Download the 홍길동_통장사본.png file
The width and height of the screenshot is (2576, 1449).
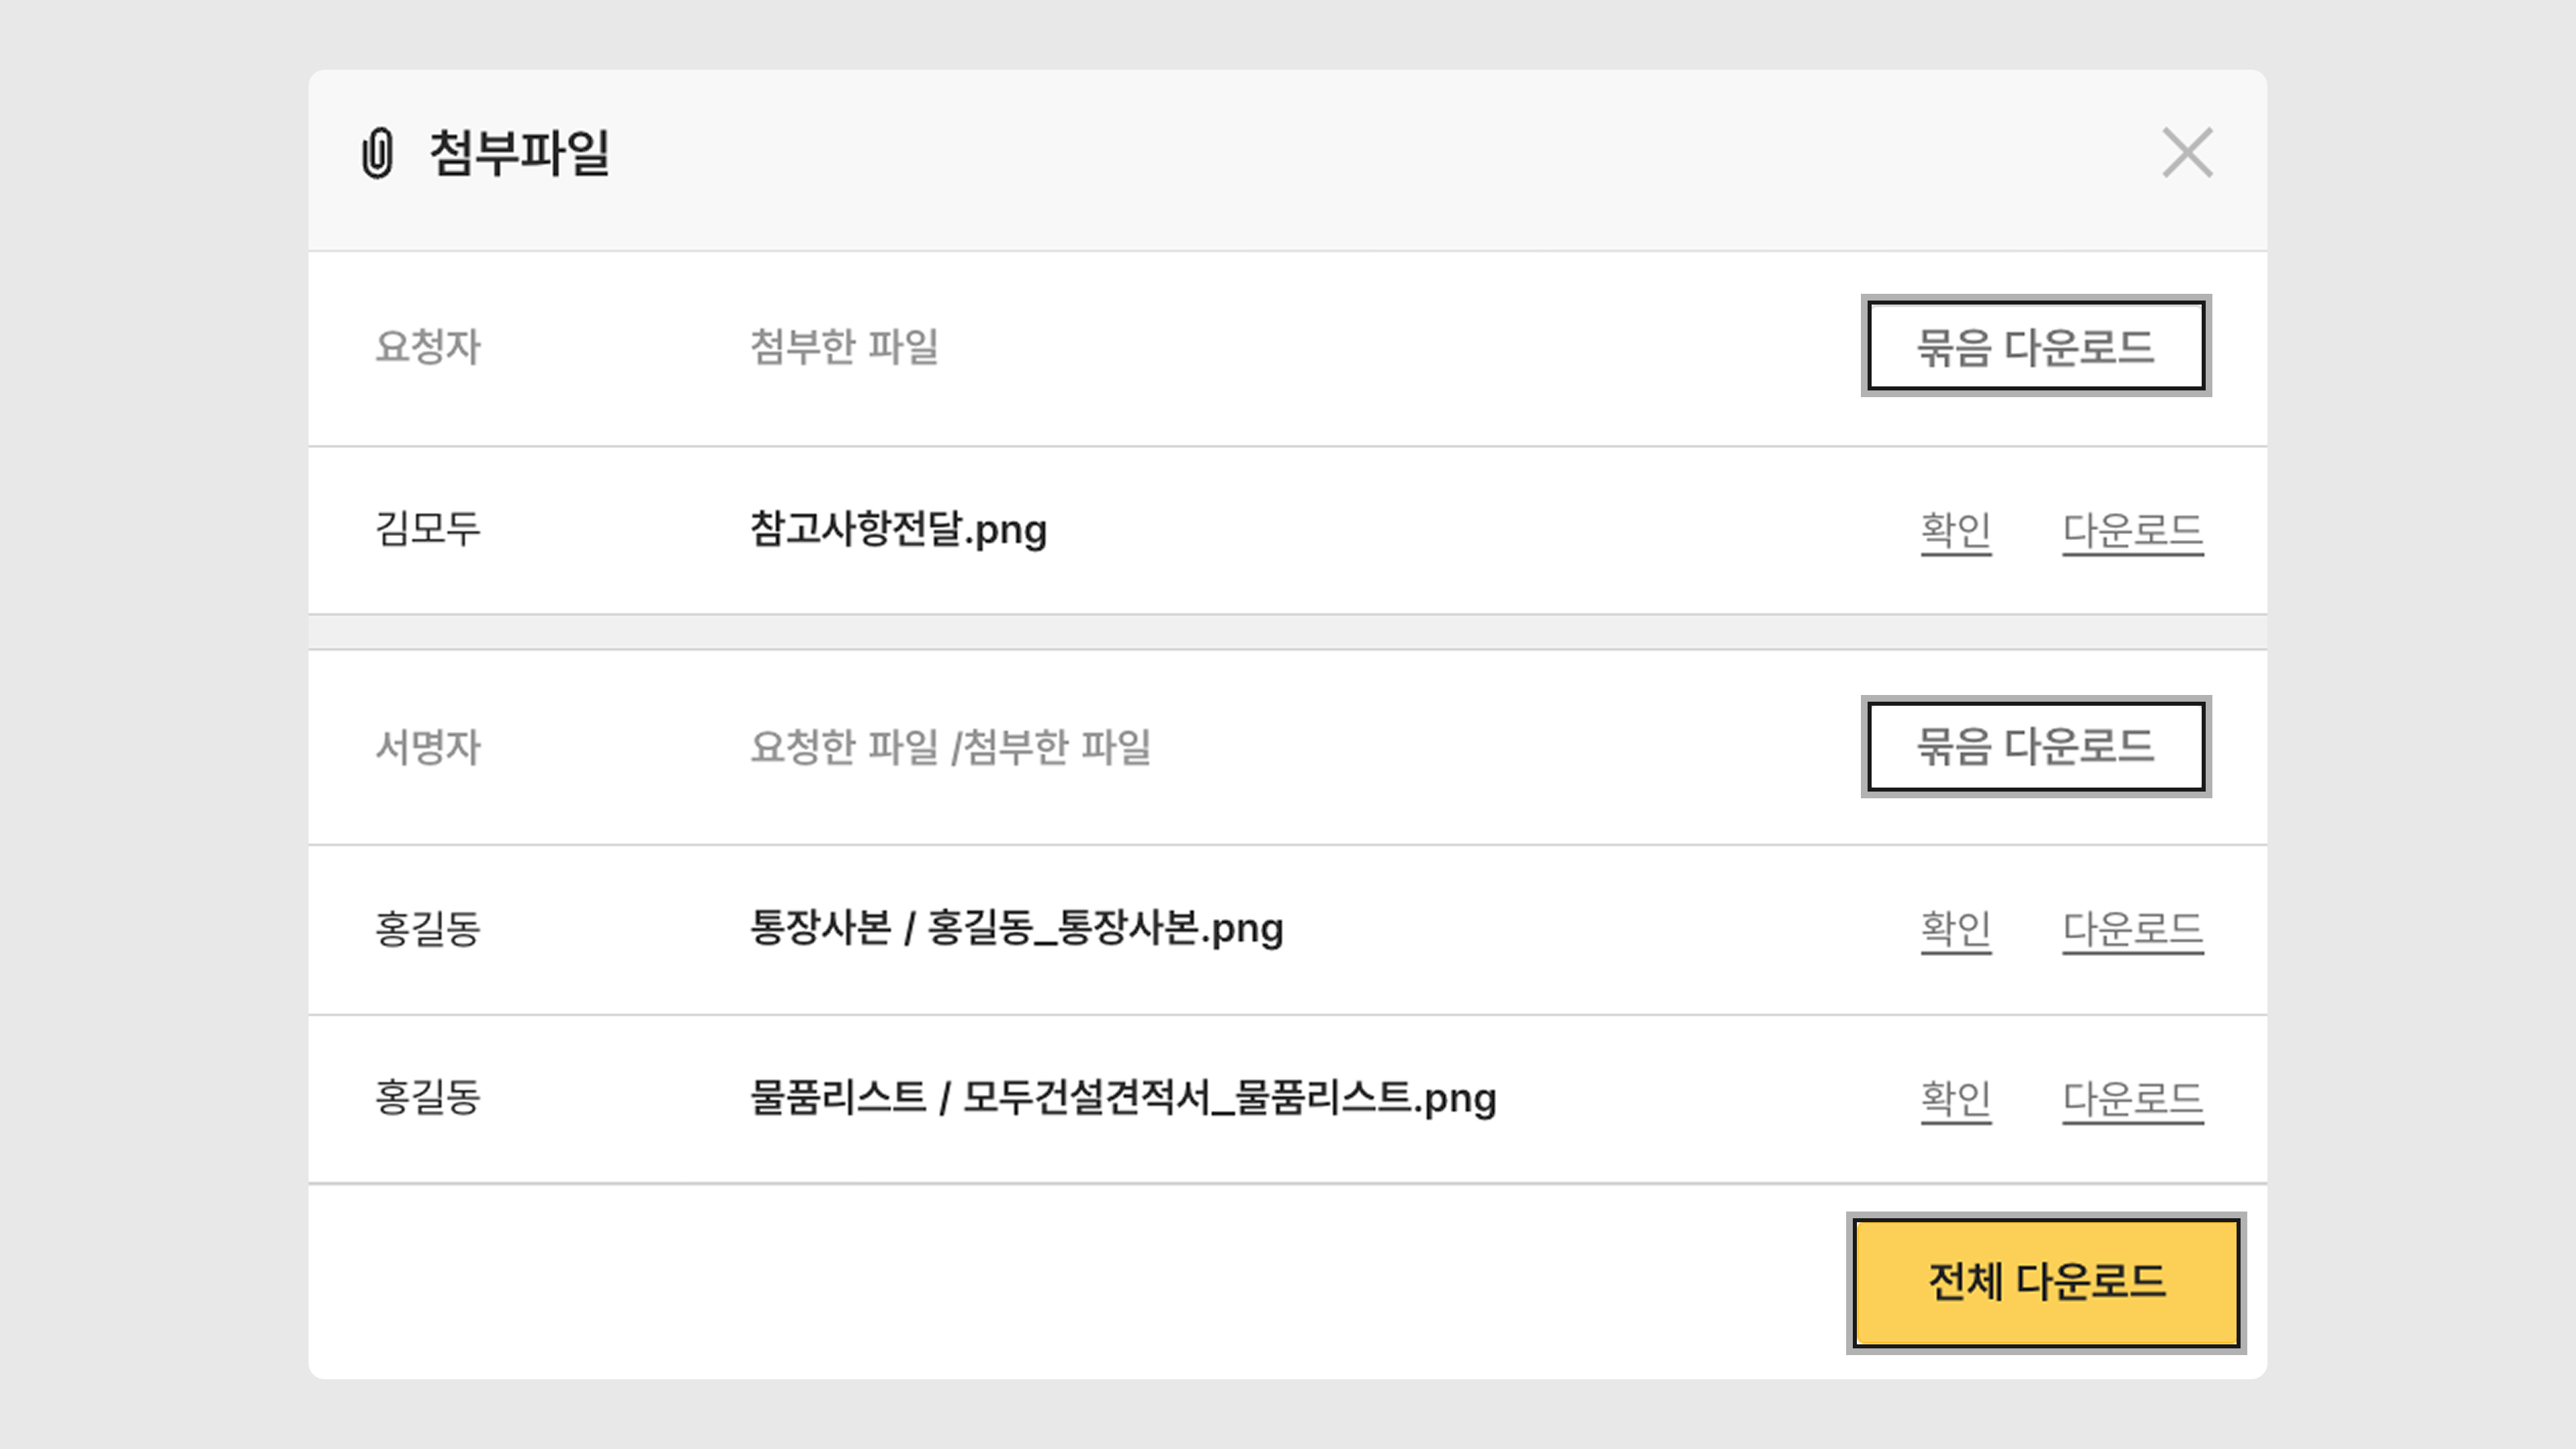(x=2132, y=929)
